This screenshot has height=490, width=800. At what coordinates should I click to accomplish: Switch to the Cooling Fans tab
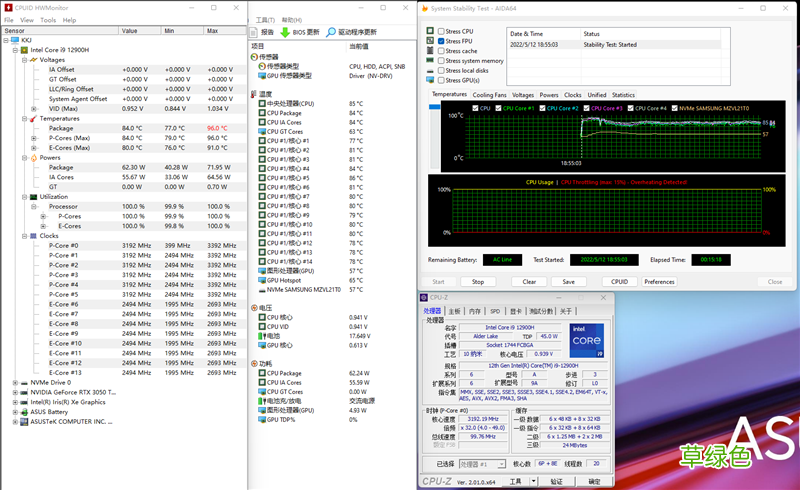[490, 95]
